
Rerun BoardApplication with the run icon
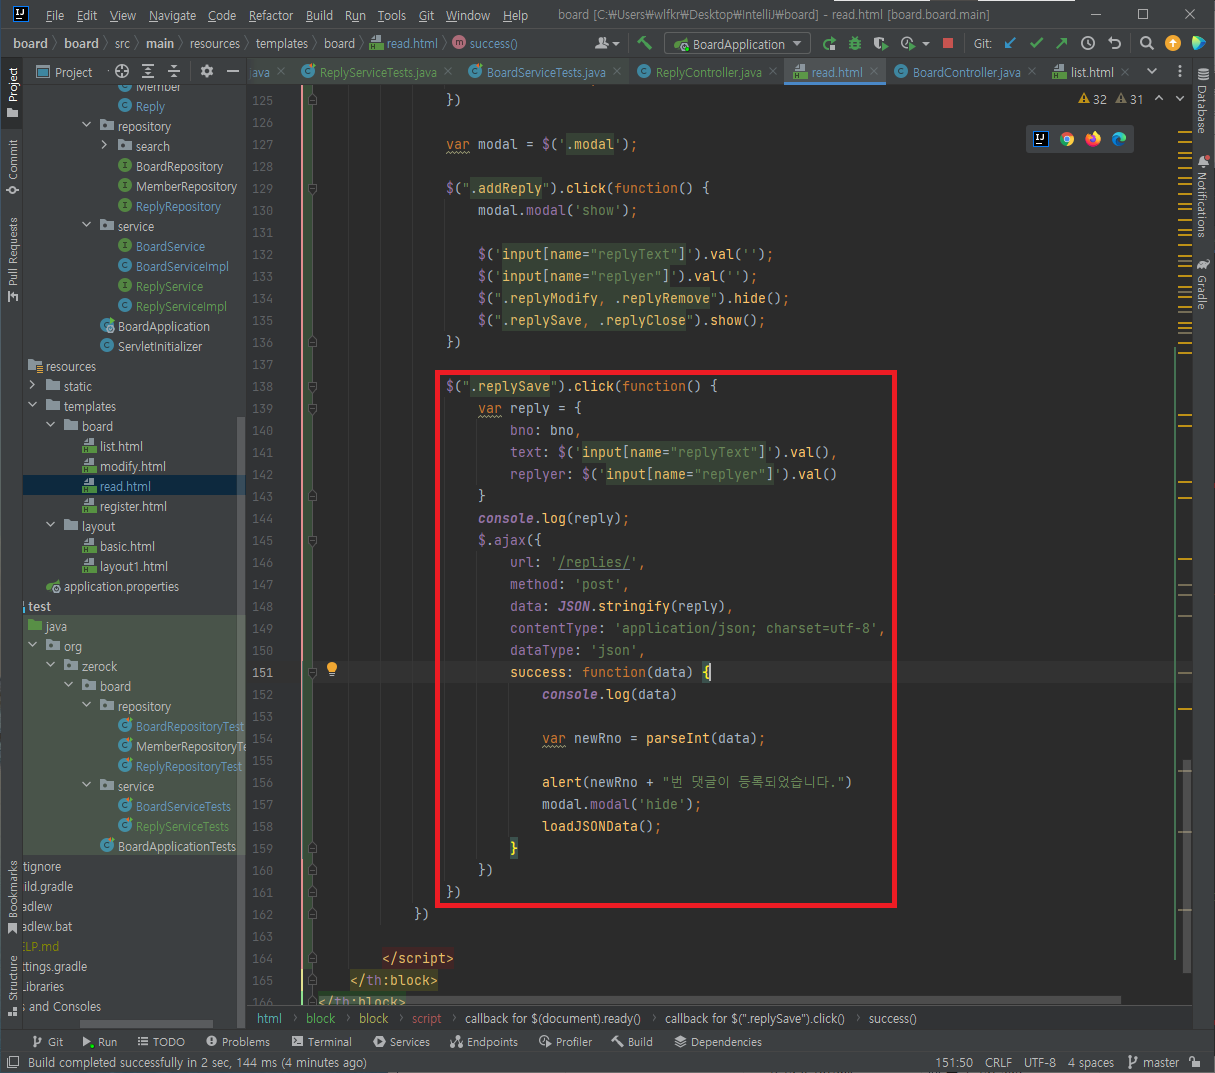coord(829,43)
